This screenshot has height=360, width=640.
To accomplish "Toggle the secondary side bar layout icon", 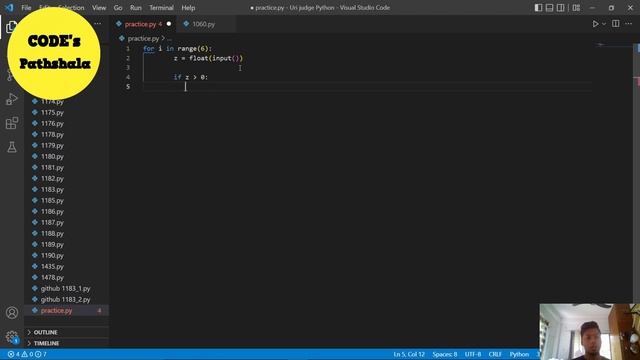I will coord(560,8).
